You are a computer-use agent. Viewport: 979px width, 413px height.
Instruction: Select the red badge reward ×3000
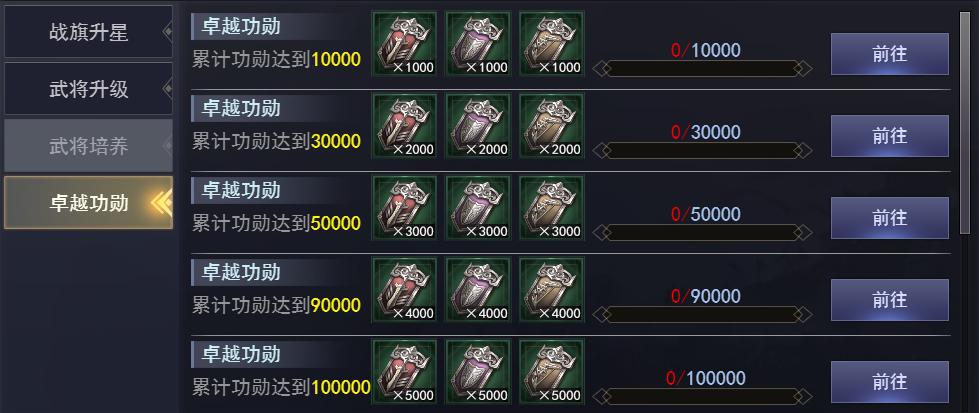tap(405, 207)
